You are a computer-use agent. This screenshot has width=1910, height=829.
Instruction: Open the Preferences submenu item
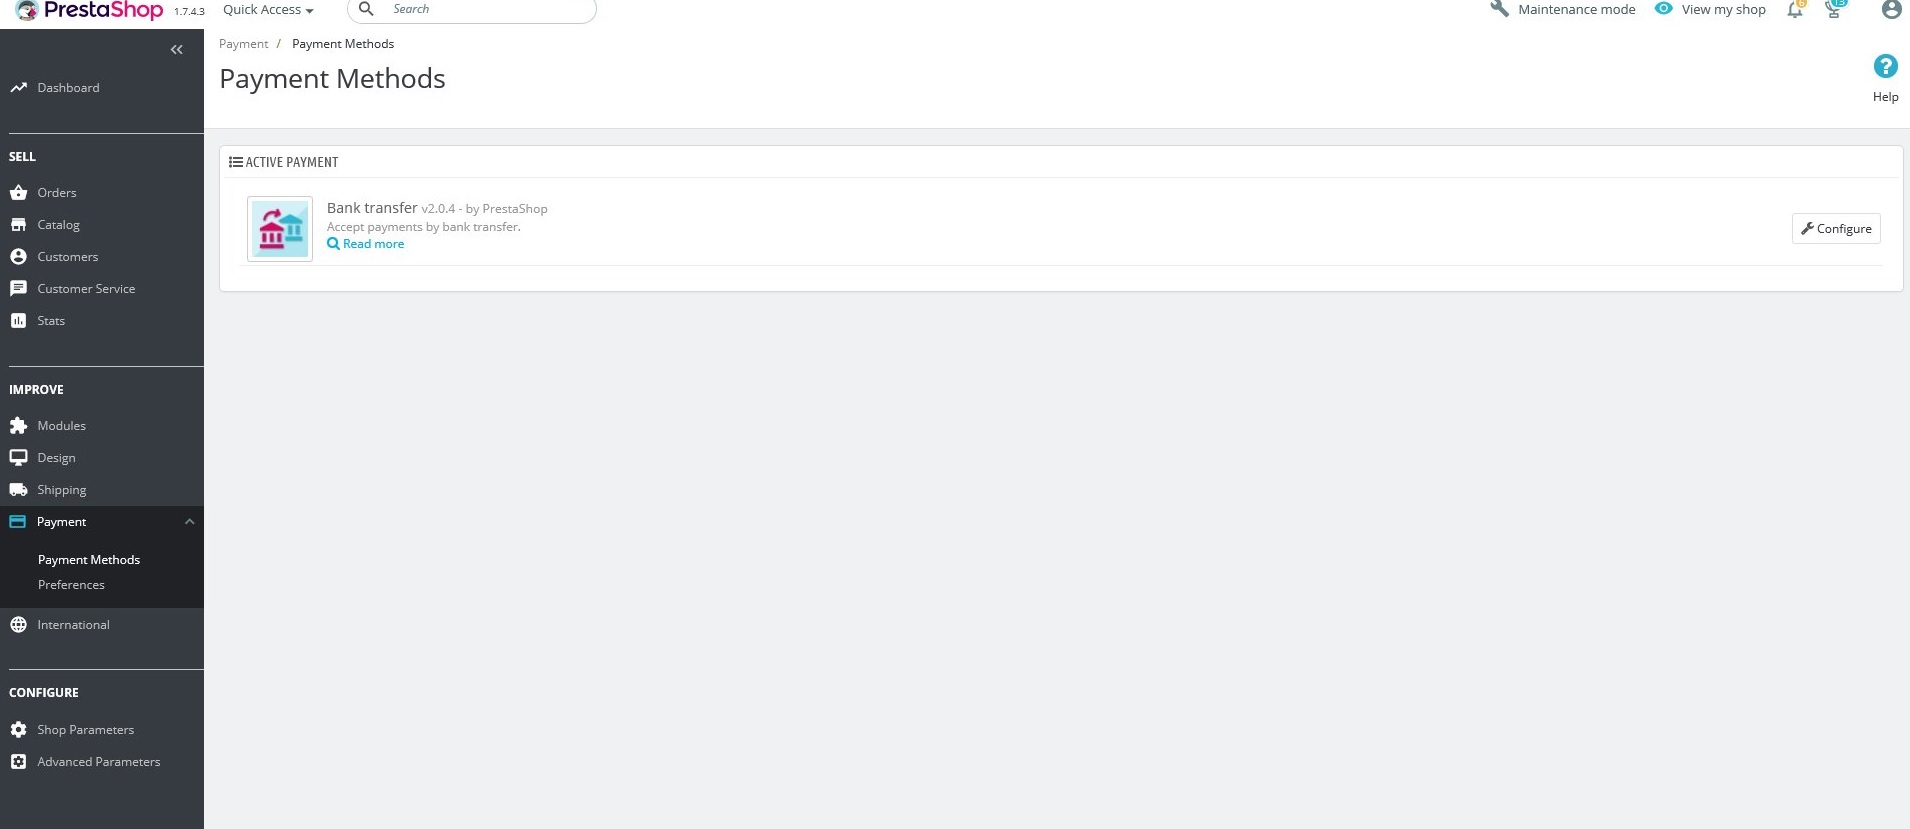[x=71, y=585]
